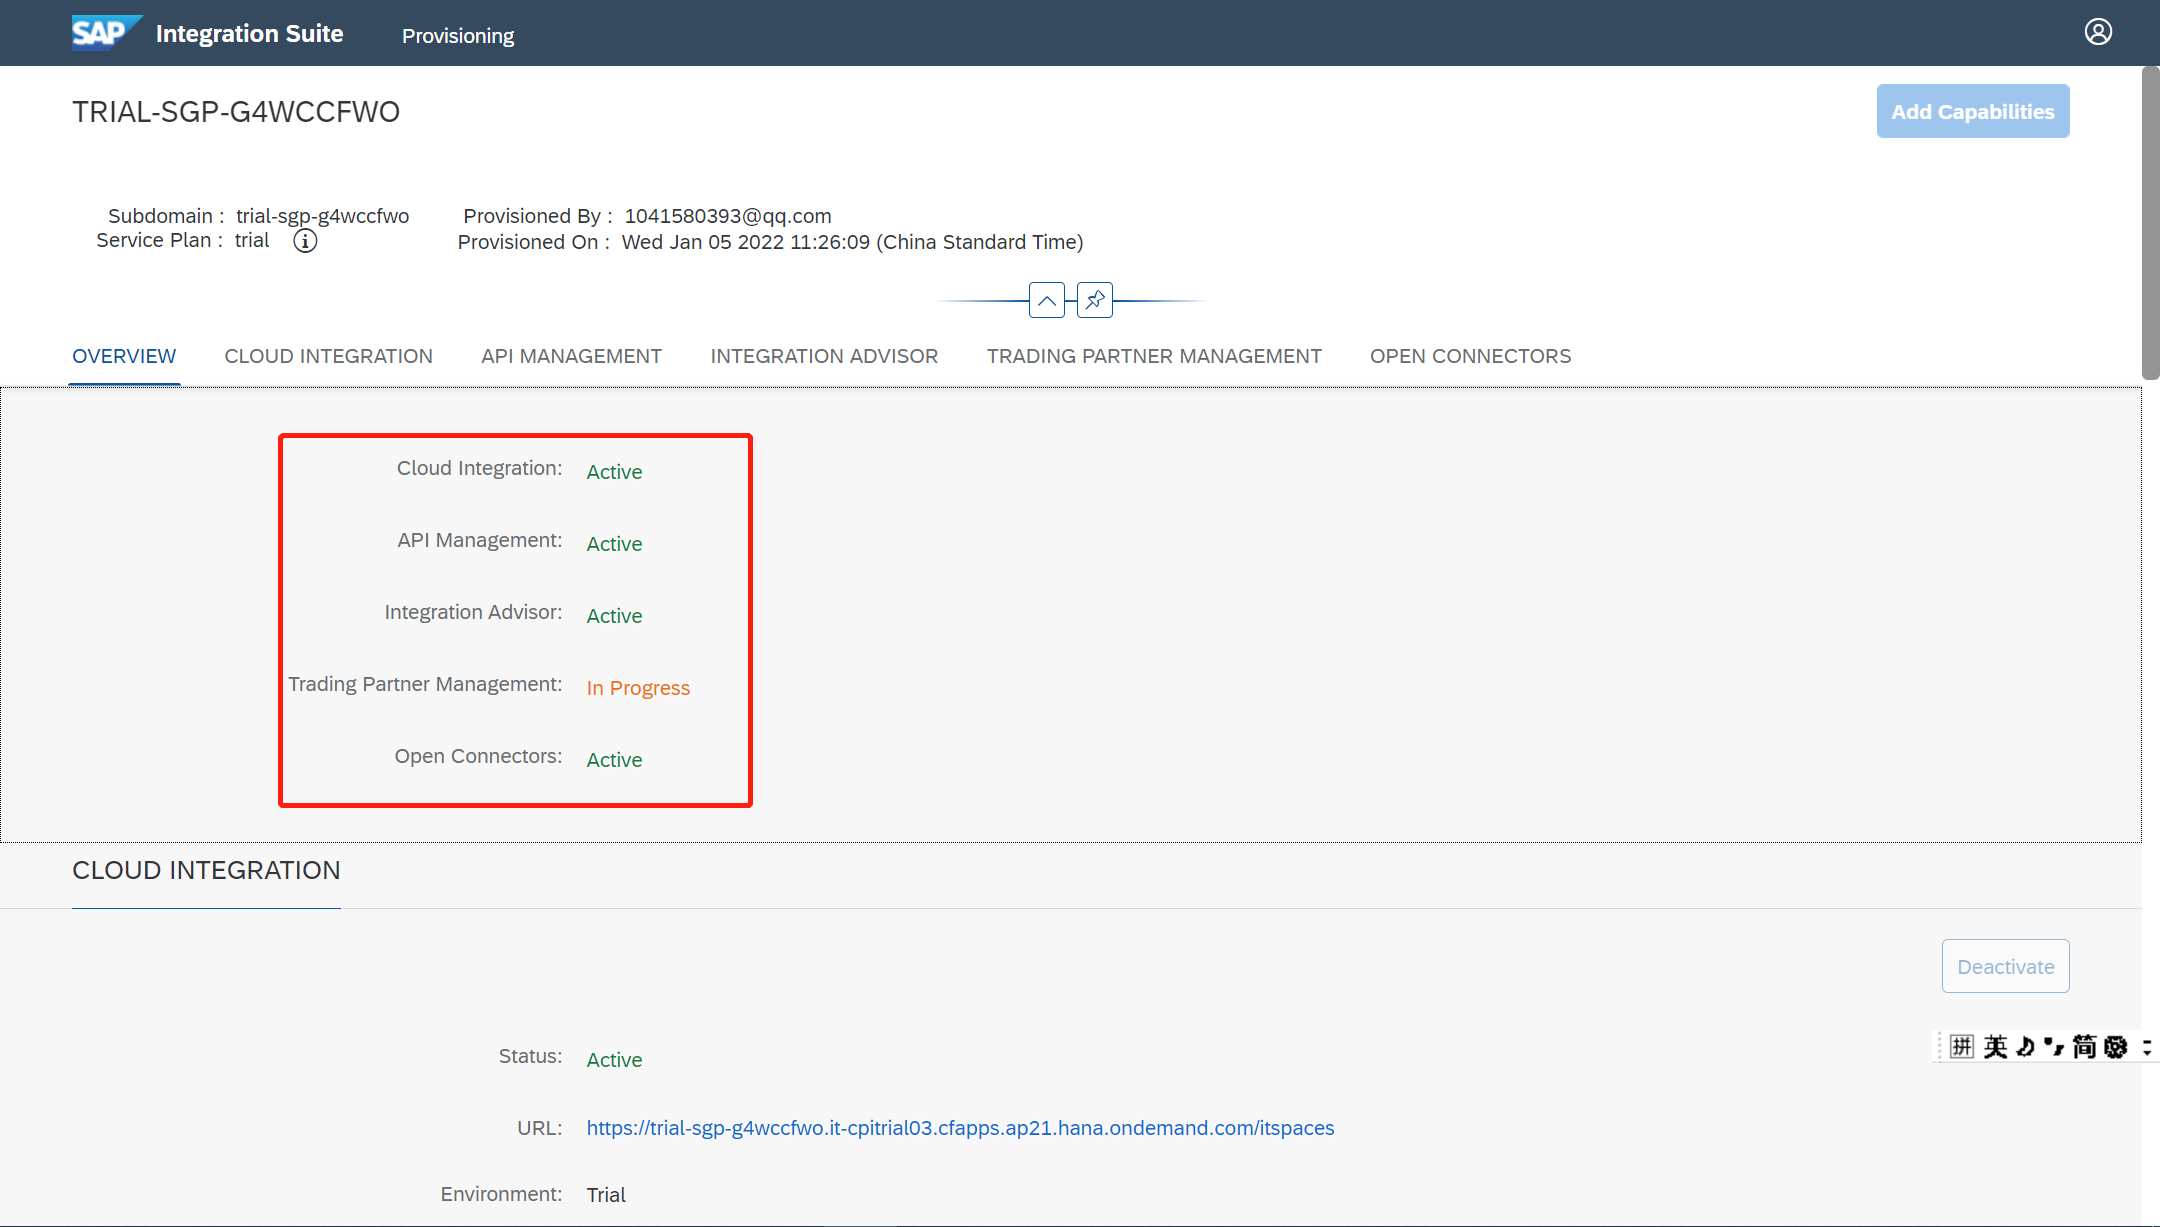The image size is (2160, 1227).
Task: Select the subdomain value trial-sgp-g4wccfwo
Action: 322,216
